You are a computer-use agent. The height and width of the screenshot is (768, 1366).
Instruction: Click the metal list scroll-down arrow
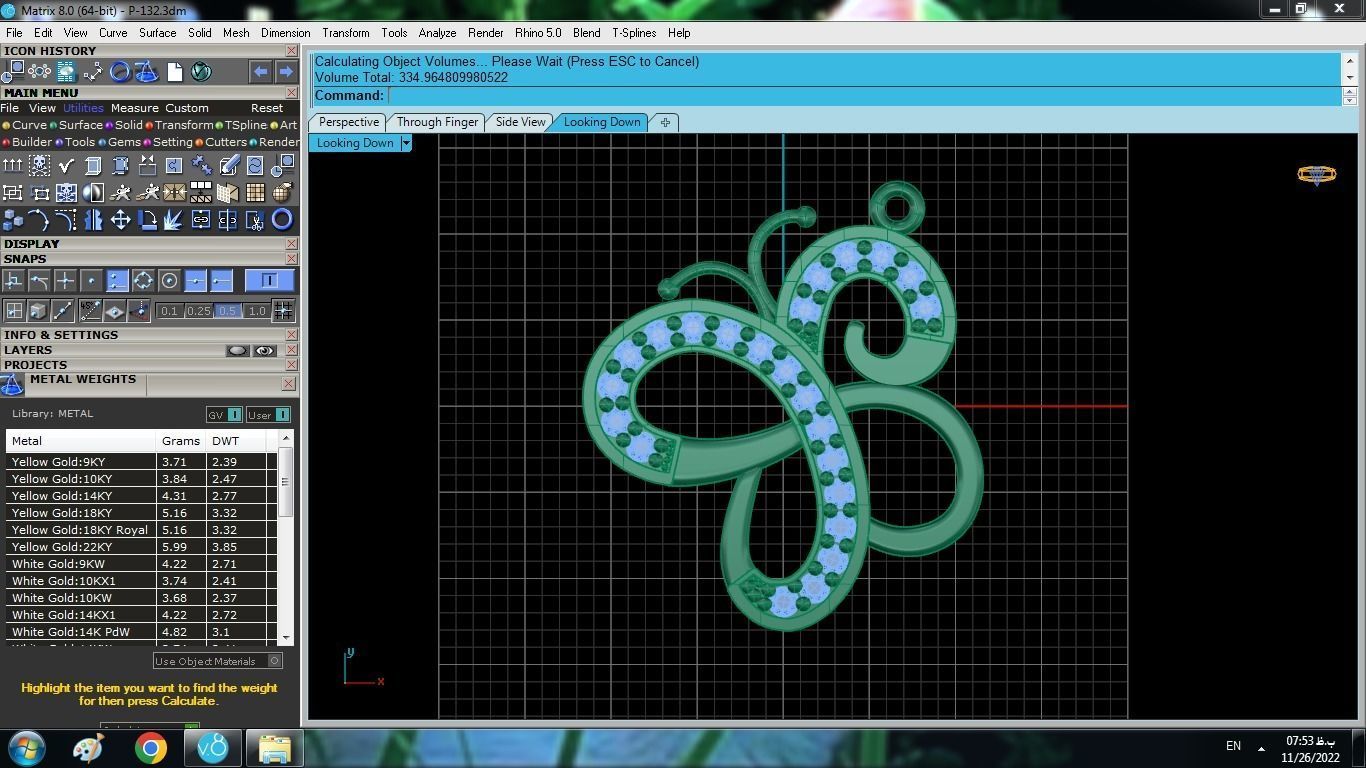pos(286,637)
